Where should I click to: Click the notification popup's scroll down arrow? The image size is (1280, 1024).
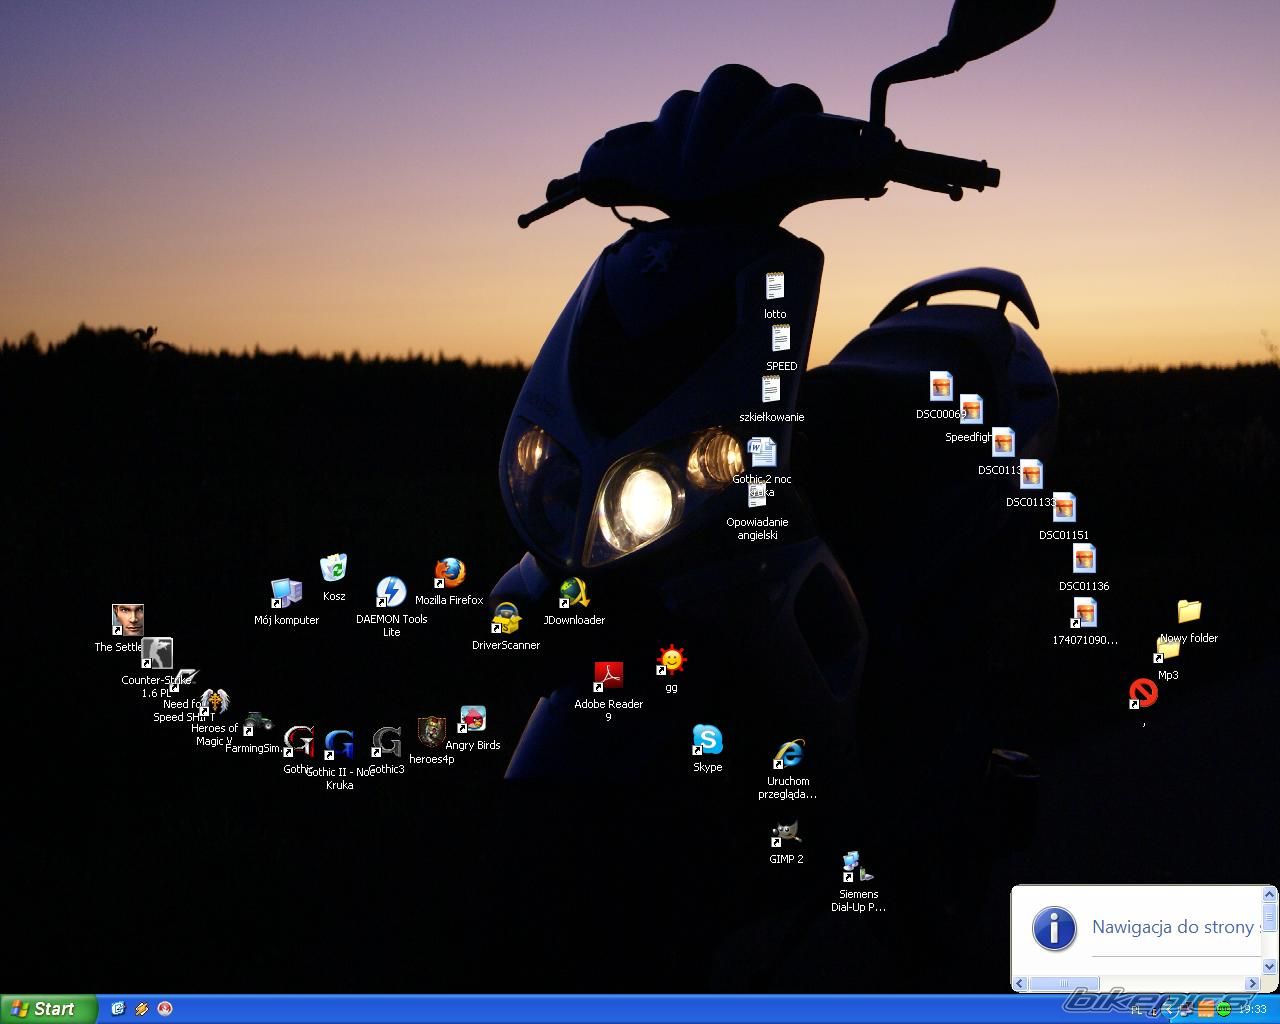point(1270,967)
